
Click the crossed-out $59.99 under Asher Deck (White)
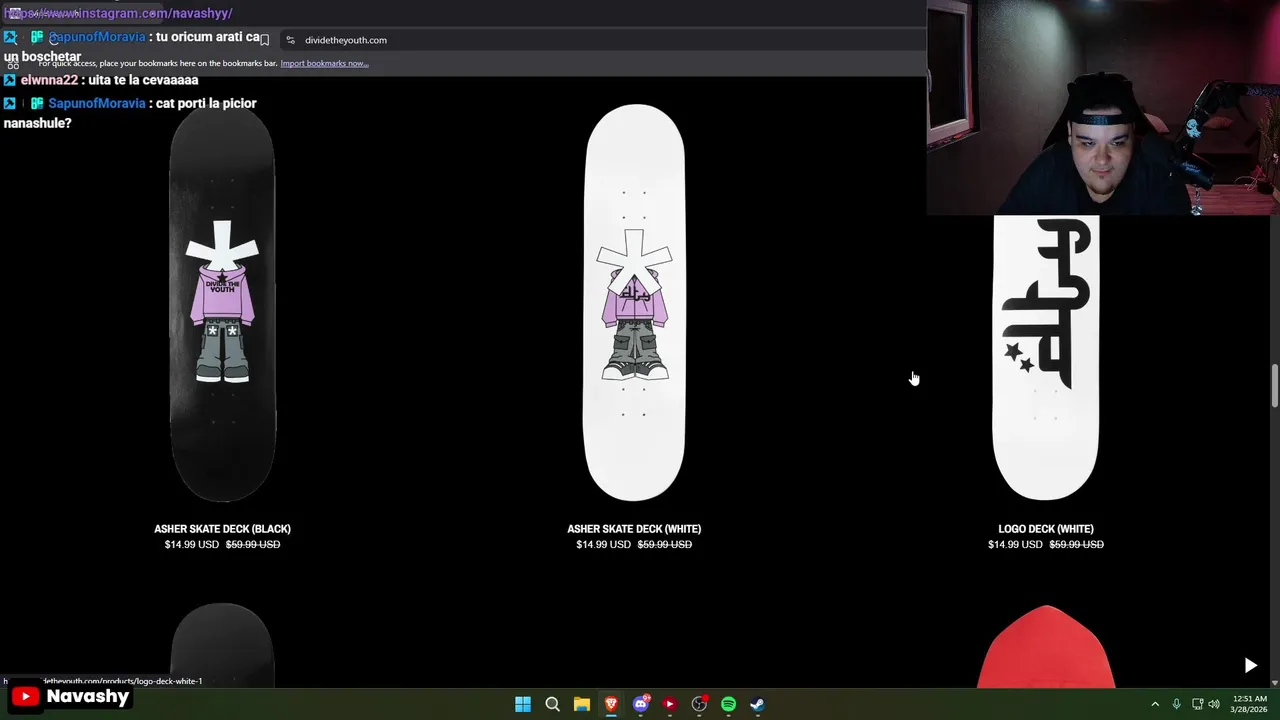665,545
